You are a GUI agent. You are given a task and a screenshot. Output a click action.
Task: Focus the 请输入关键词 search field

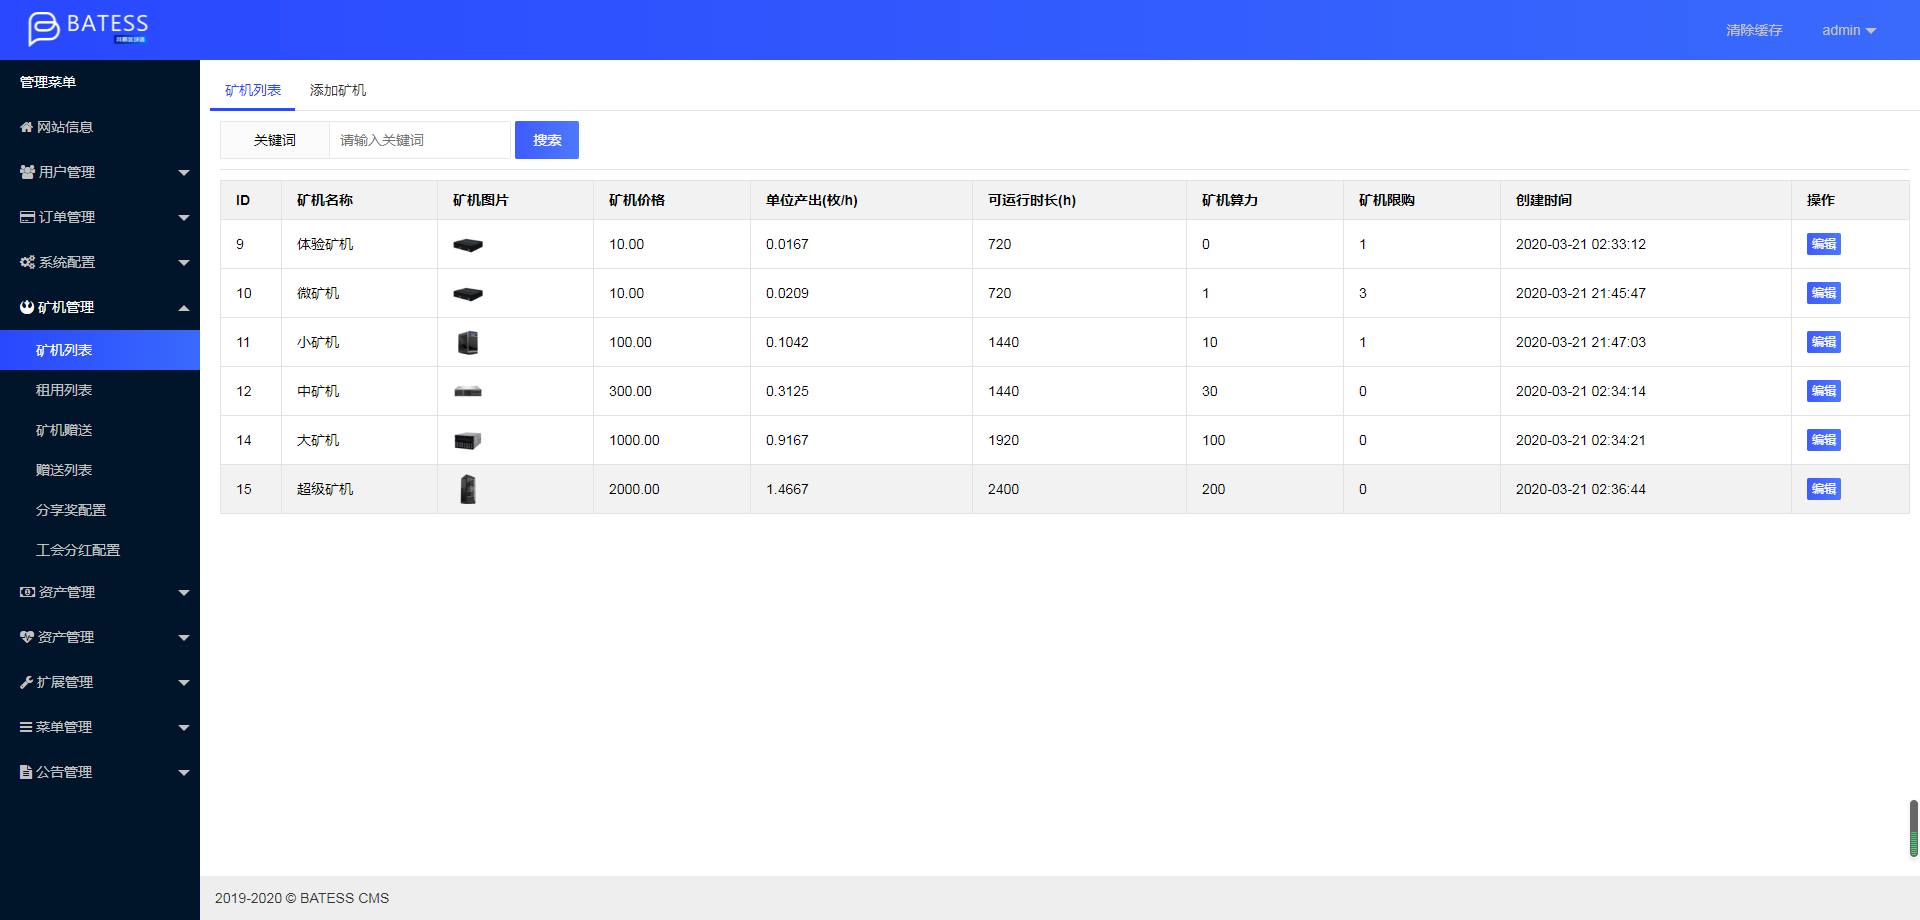tap(420, 140)
